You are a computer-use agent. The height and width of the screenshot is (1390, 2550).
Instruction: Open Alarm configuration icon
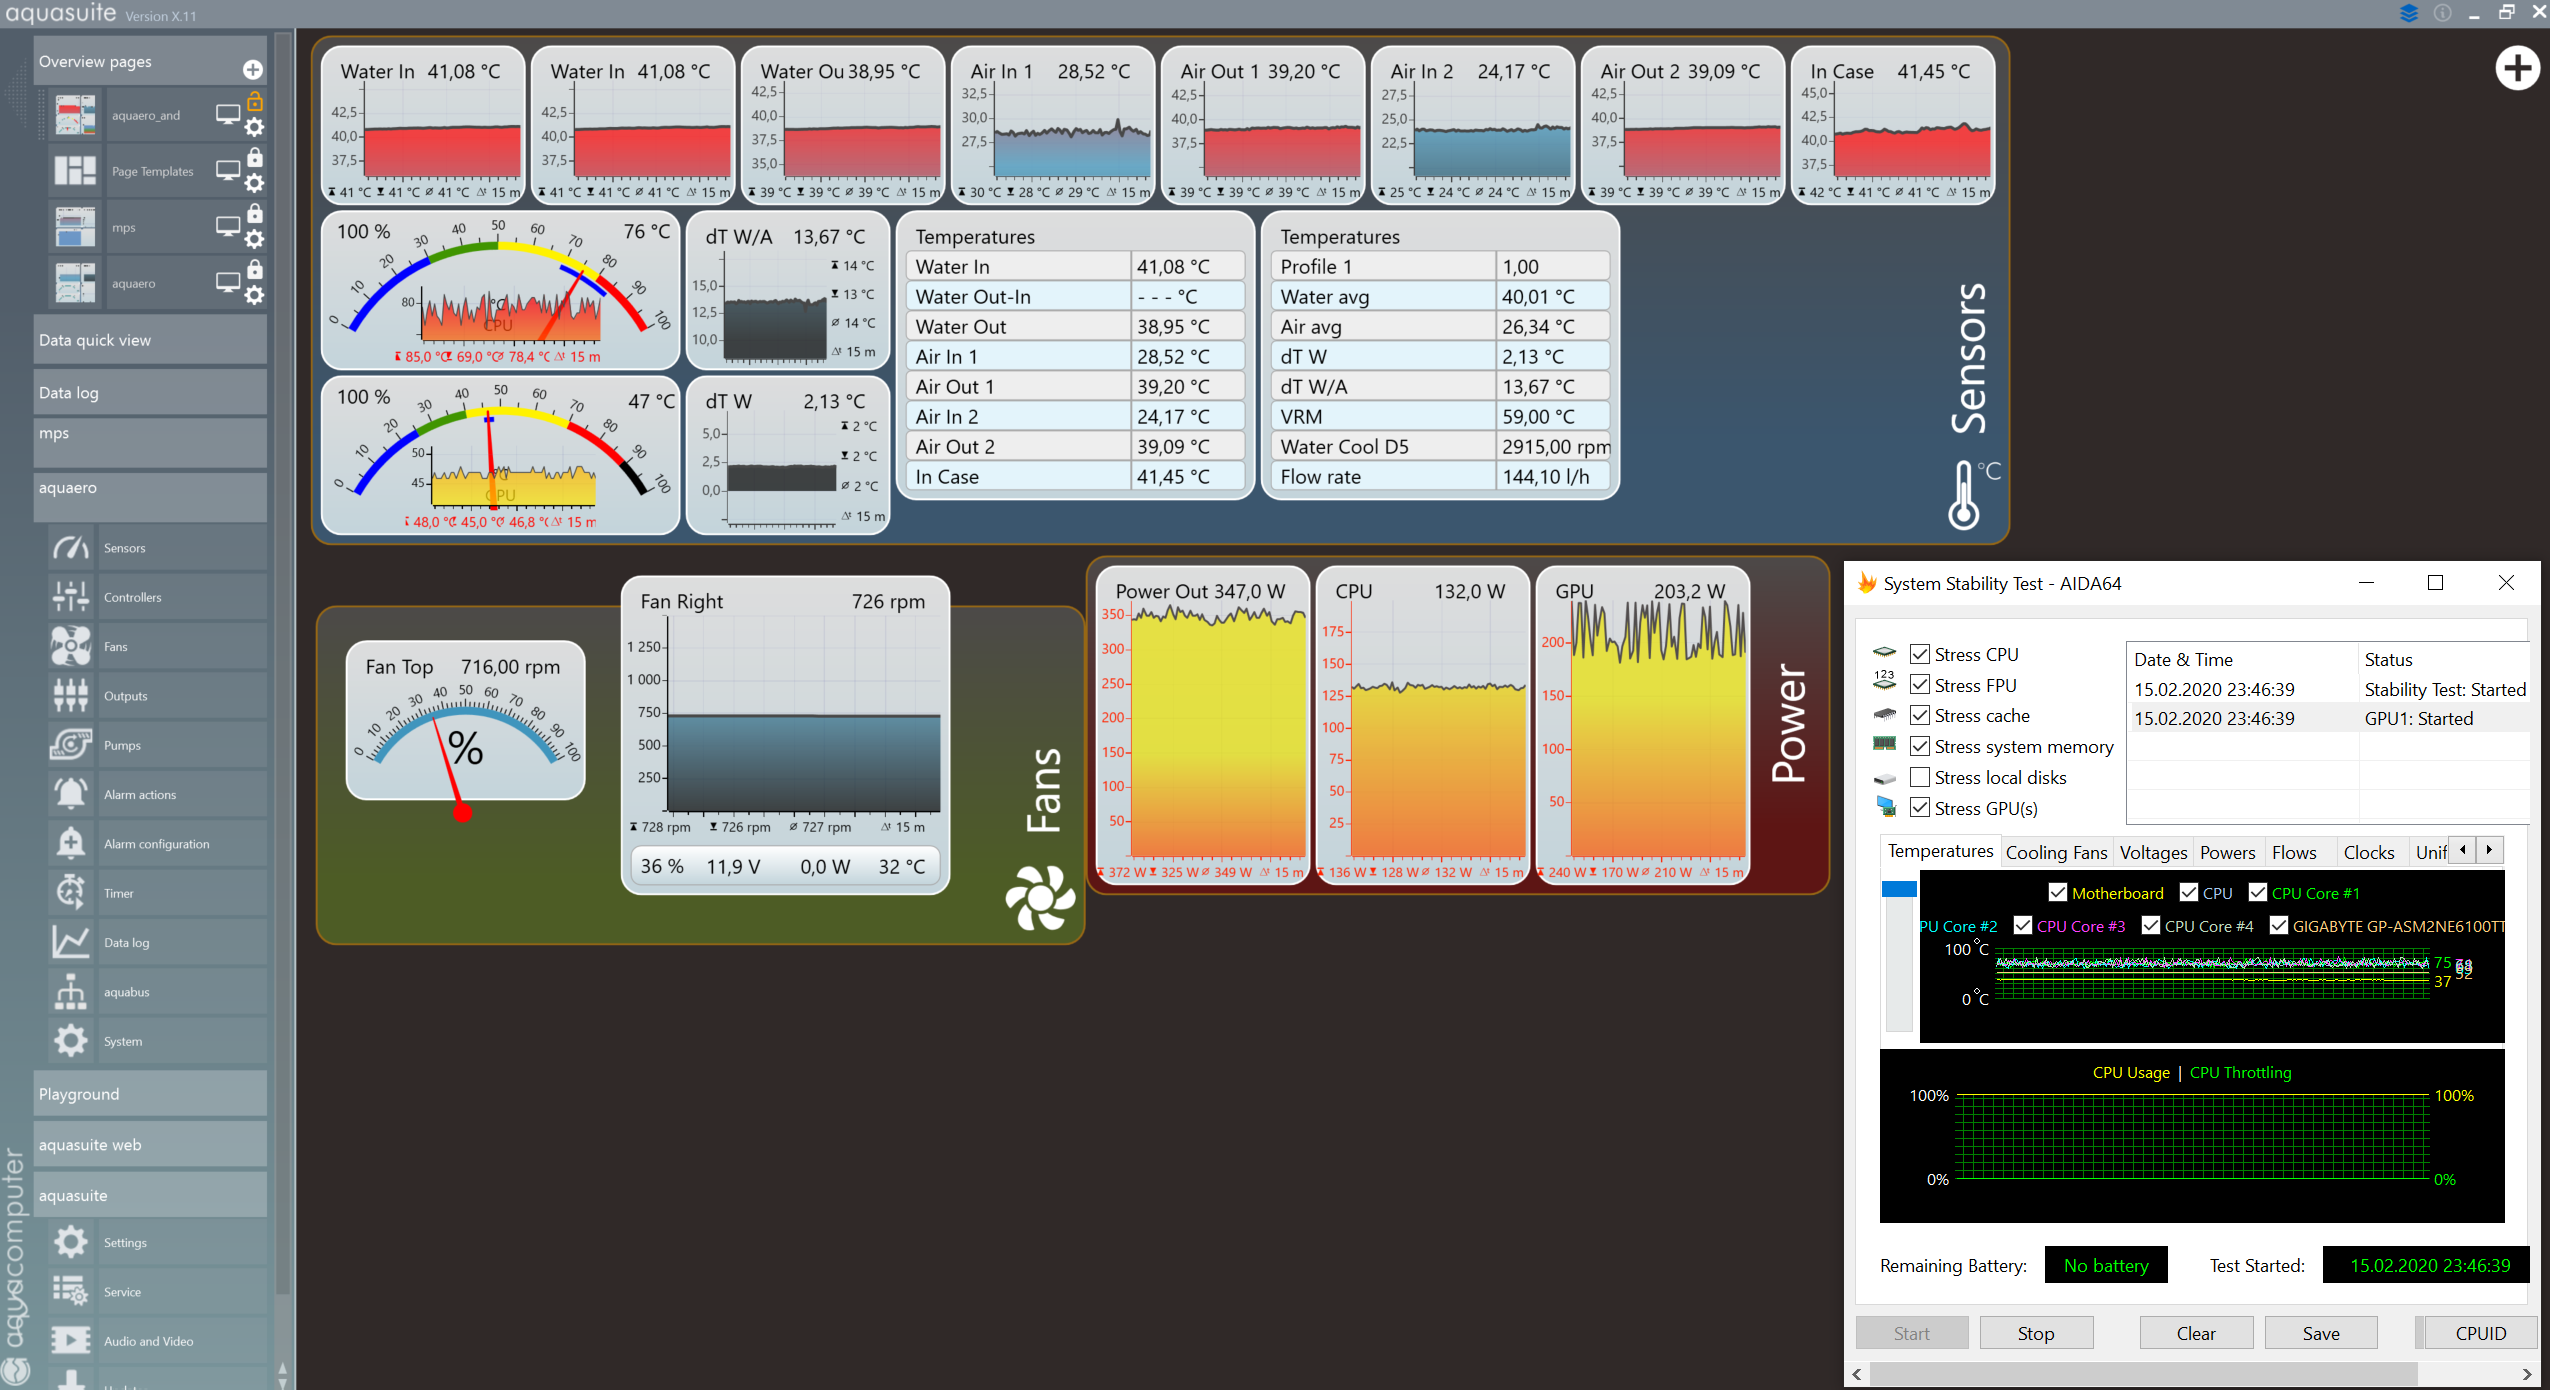(x=71, y=843)
